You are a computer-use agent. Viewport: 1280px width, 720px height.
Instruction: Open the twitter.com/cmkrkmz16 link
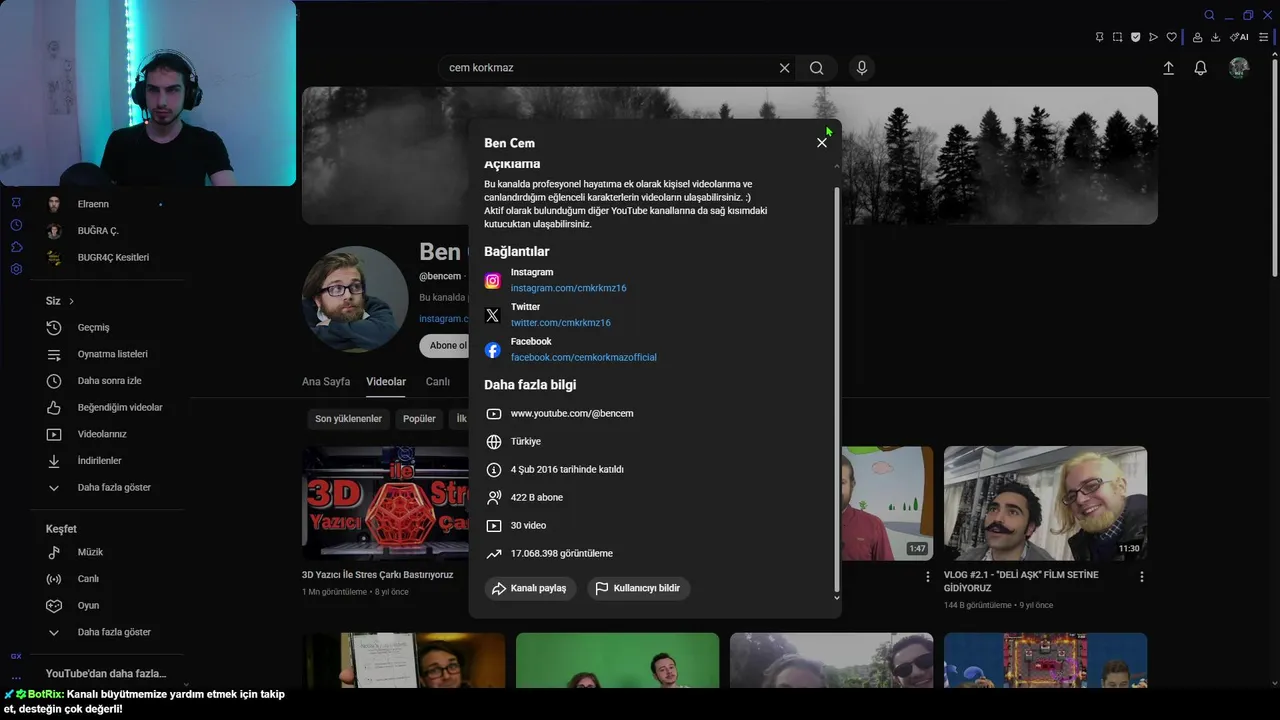click(560, 323)
